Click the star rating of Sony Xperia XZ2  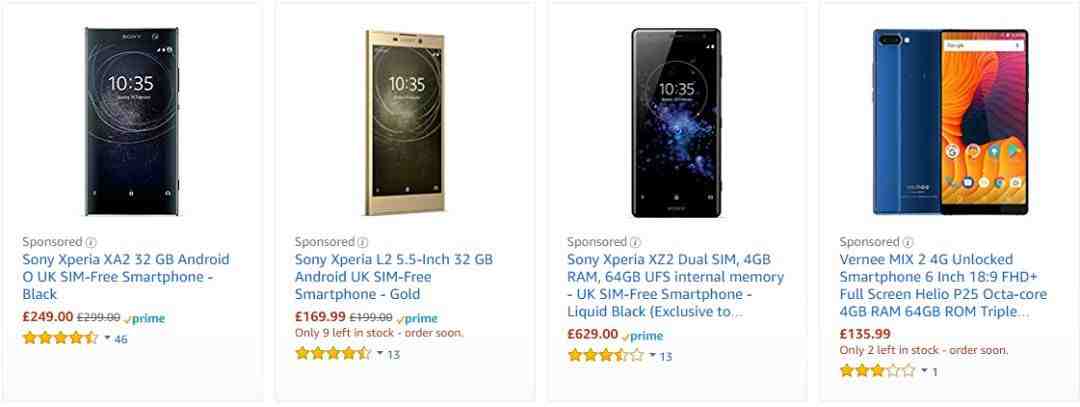[x=605, y=356]
